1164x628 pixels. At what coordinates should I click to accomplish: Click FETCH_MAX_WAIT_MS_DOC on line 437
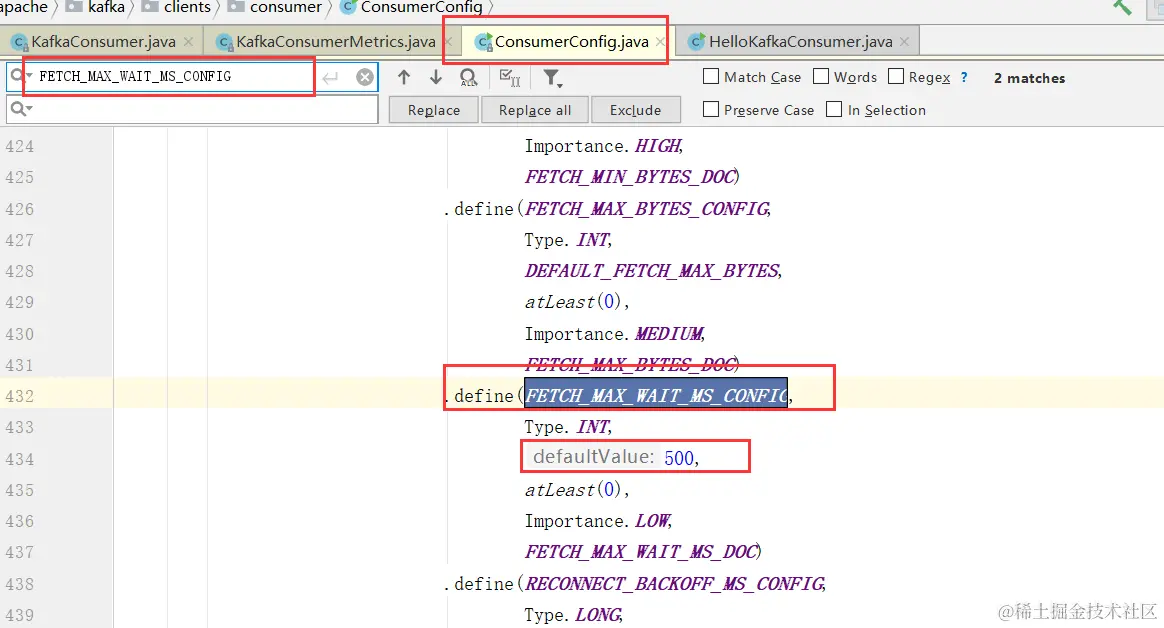click(641, 552)
